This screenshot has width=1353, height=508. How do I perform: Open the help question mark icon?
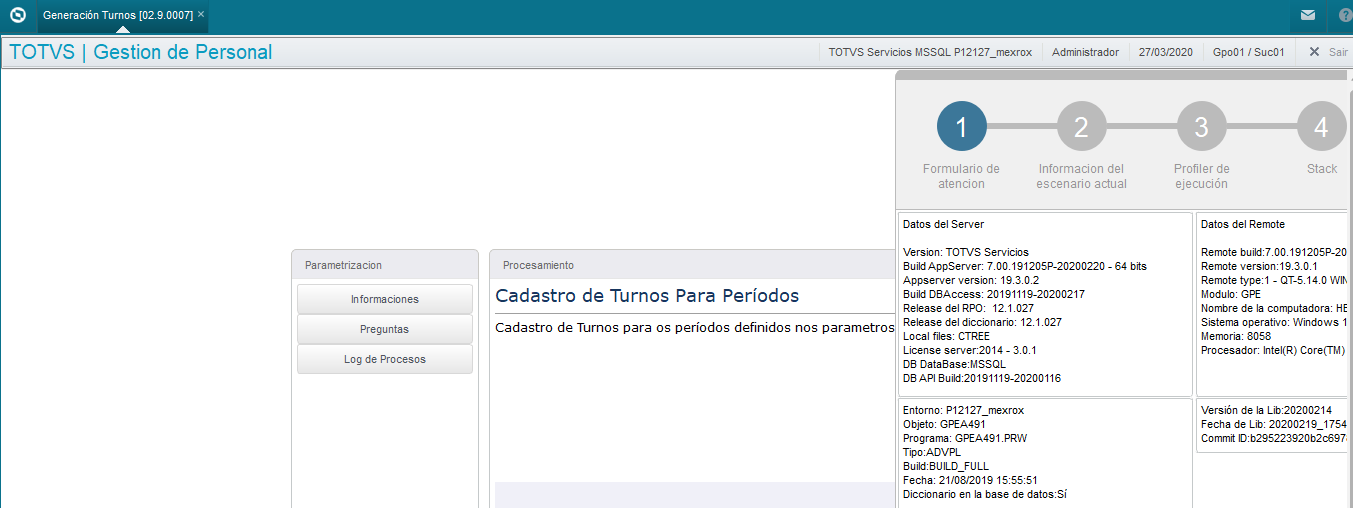tap(1345, 15)
